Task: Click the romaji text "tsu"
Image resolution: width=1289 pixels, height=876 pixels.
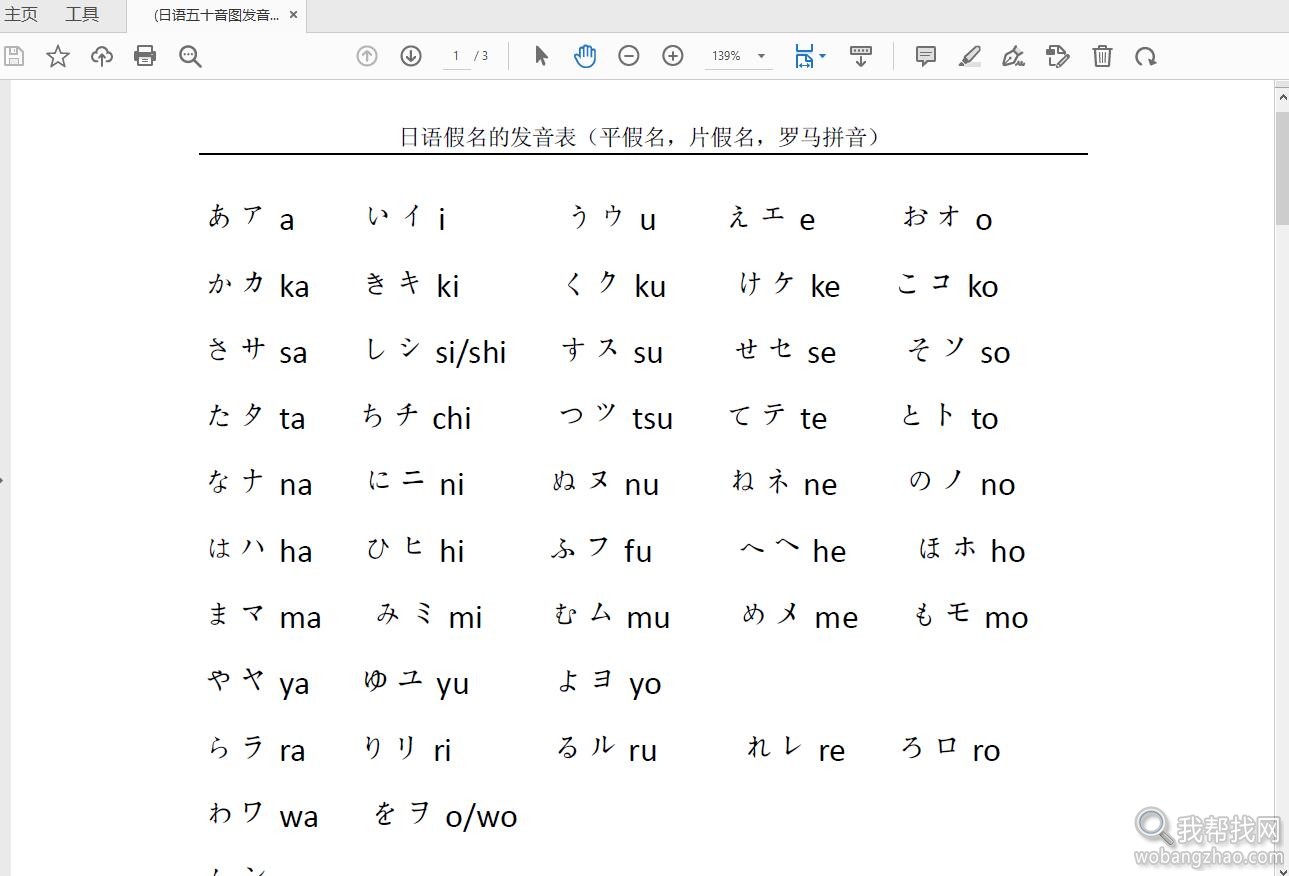Action: 653,419
